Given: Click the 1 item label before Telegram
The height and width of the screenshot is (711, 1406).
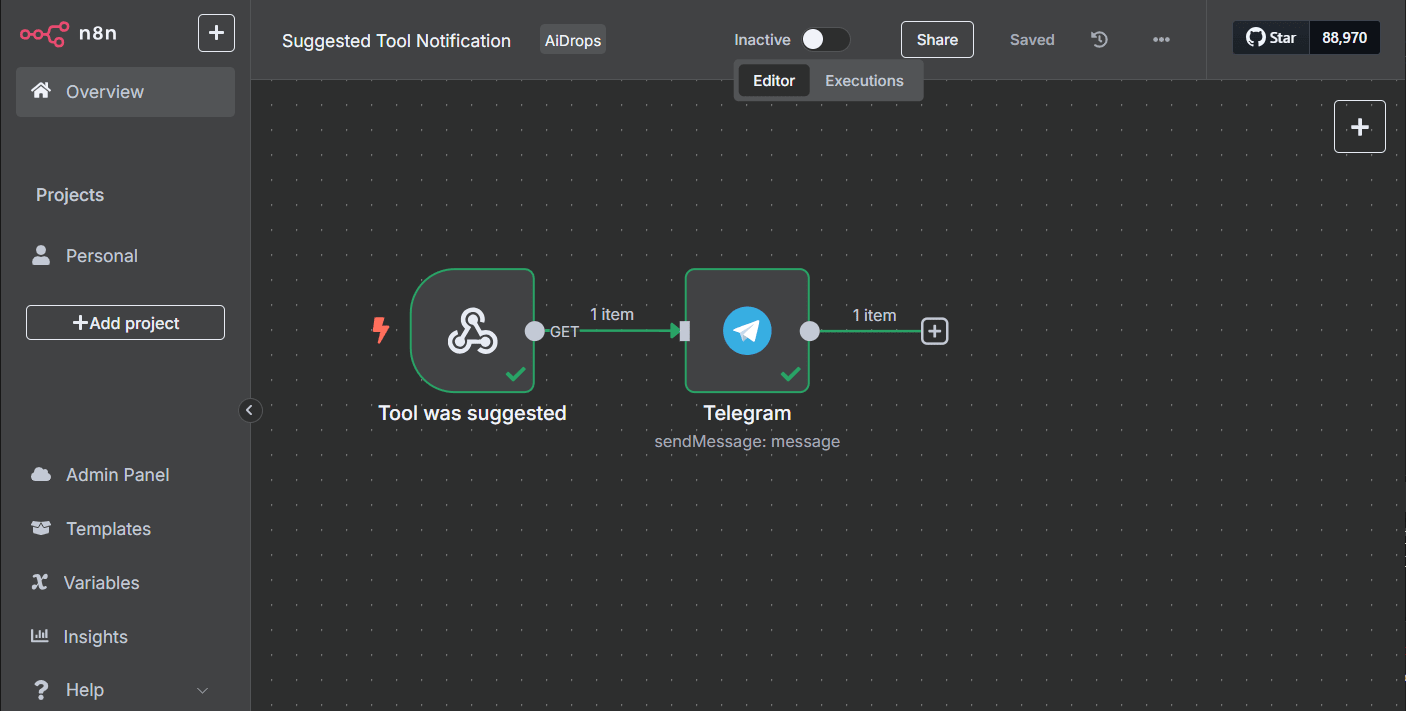Looking at the screenshot, I should click(x=612, y=314).
